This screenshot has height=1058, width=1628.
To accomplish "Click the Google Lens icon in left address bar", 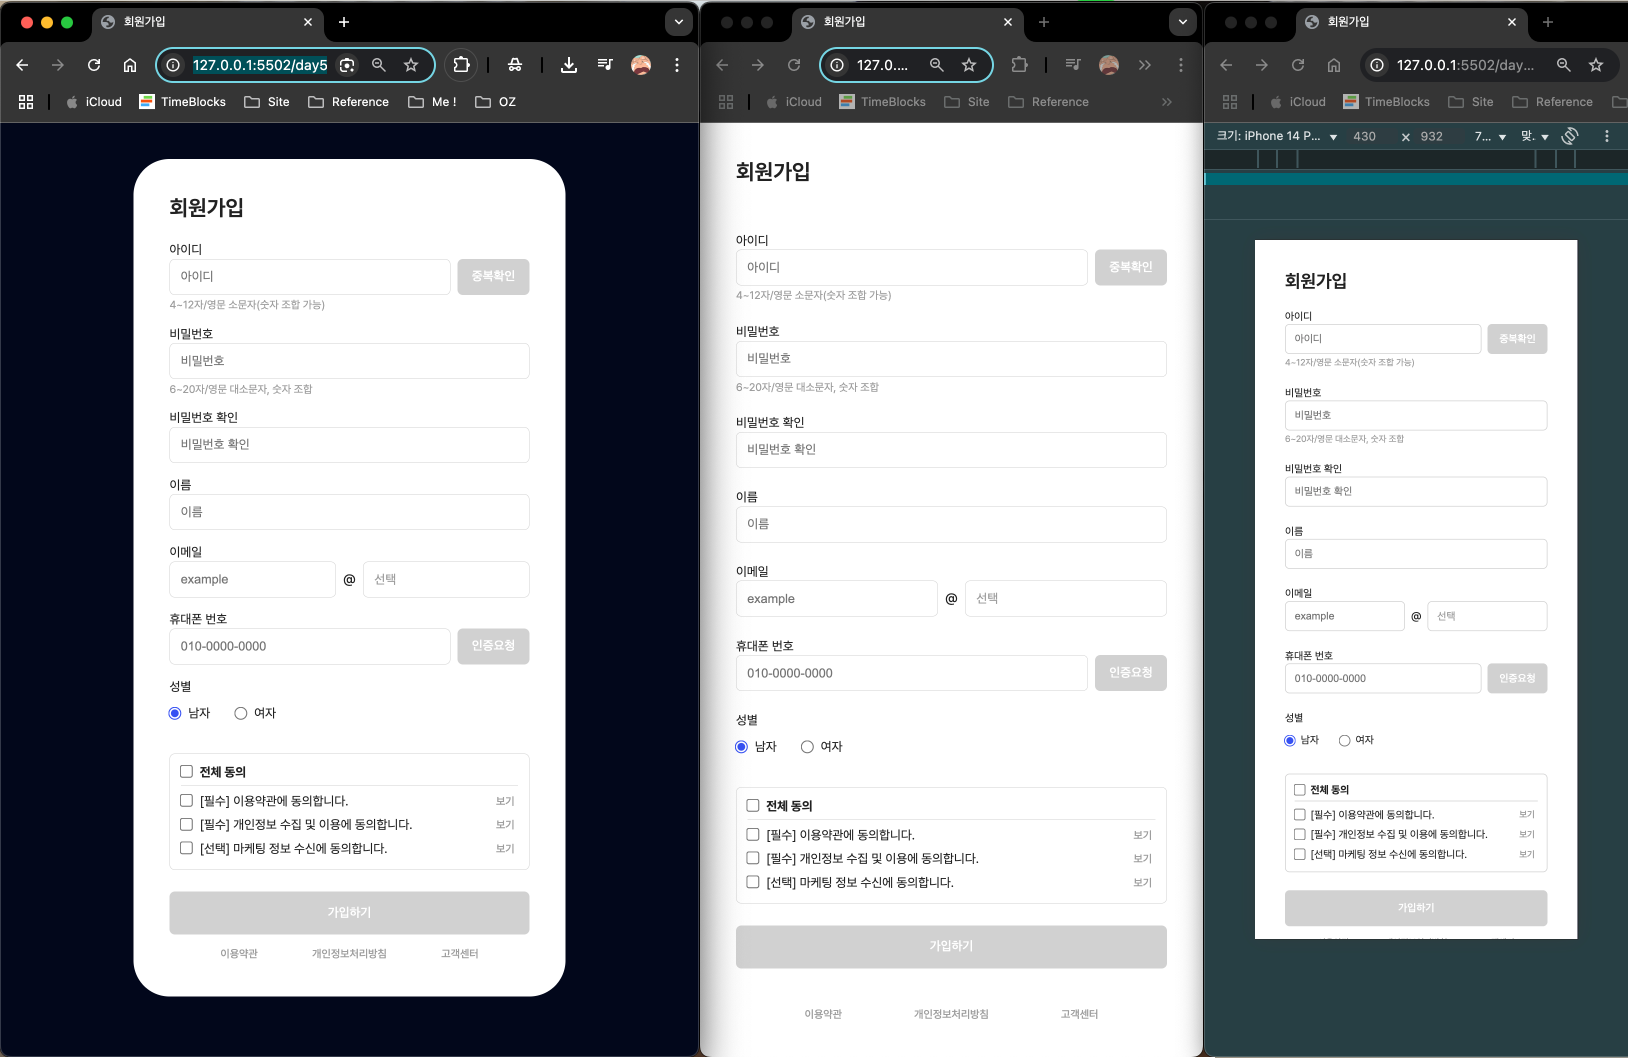I will pos(347,65).
